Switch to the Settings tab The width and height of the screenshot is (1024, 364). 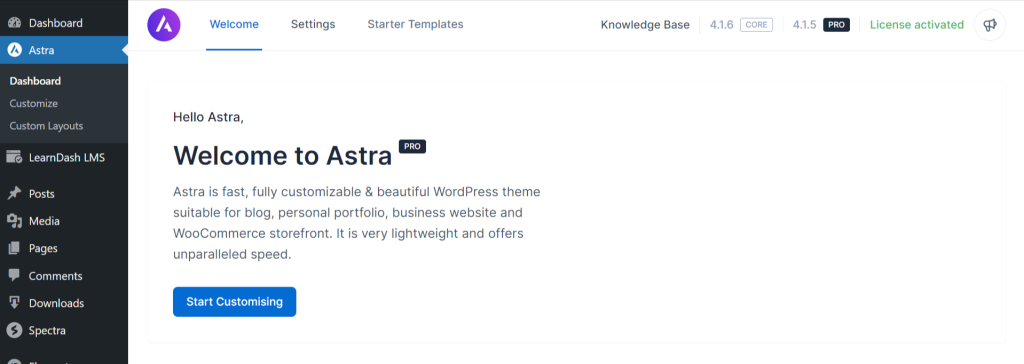tap(313, 25)
